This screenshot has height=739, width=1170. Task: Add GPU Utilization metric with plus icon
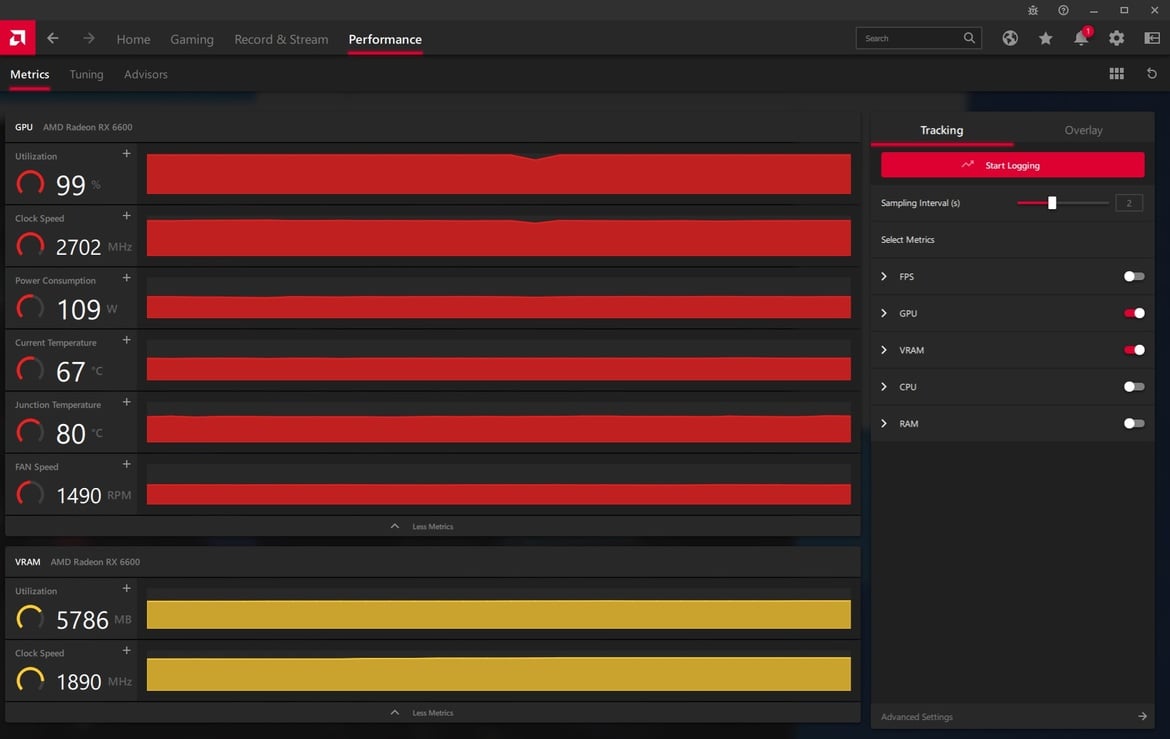tap(126, 154)
